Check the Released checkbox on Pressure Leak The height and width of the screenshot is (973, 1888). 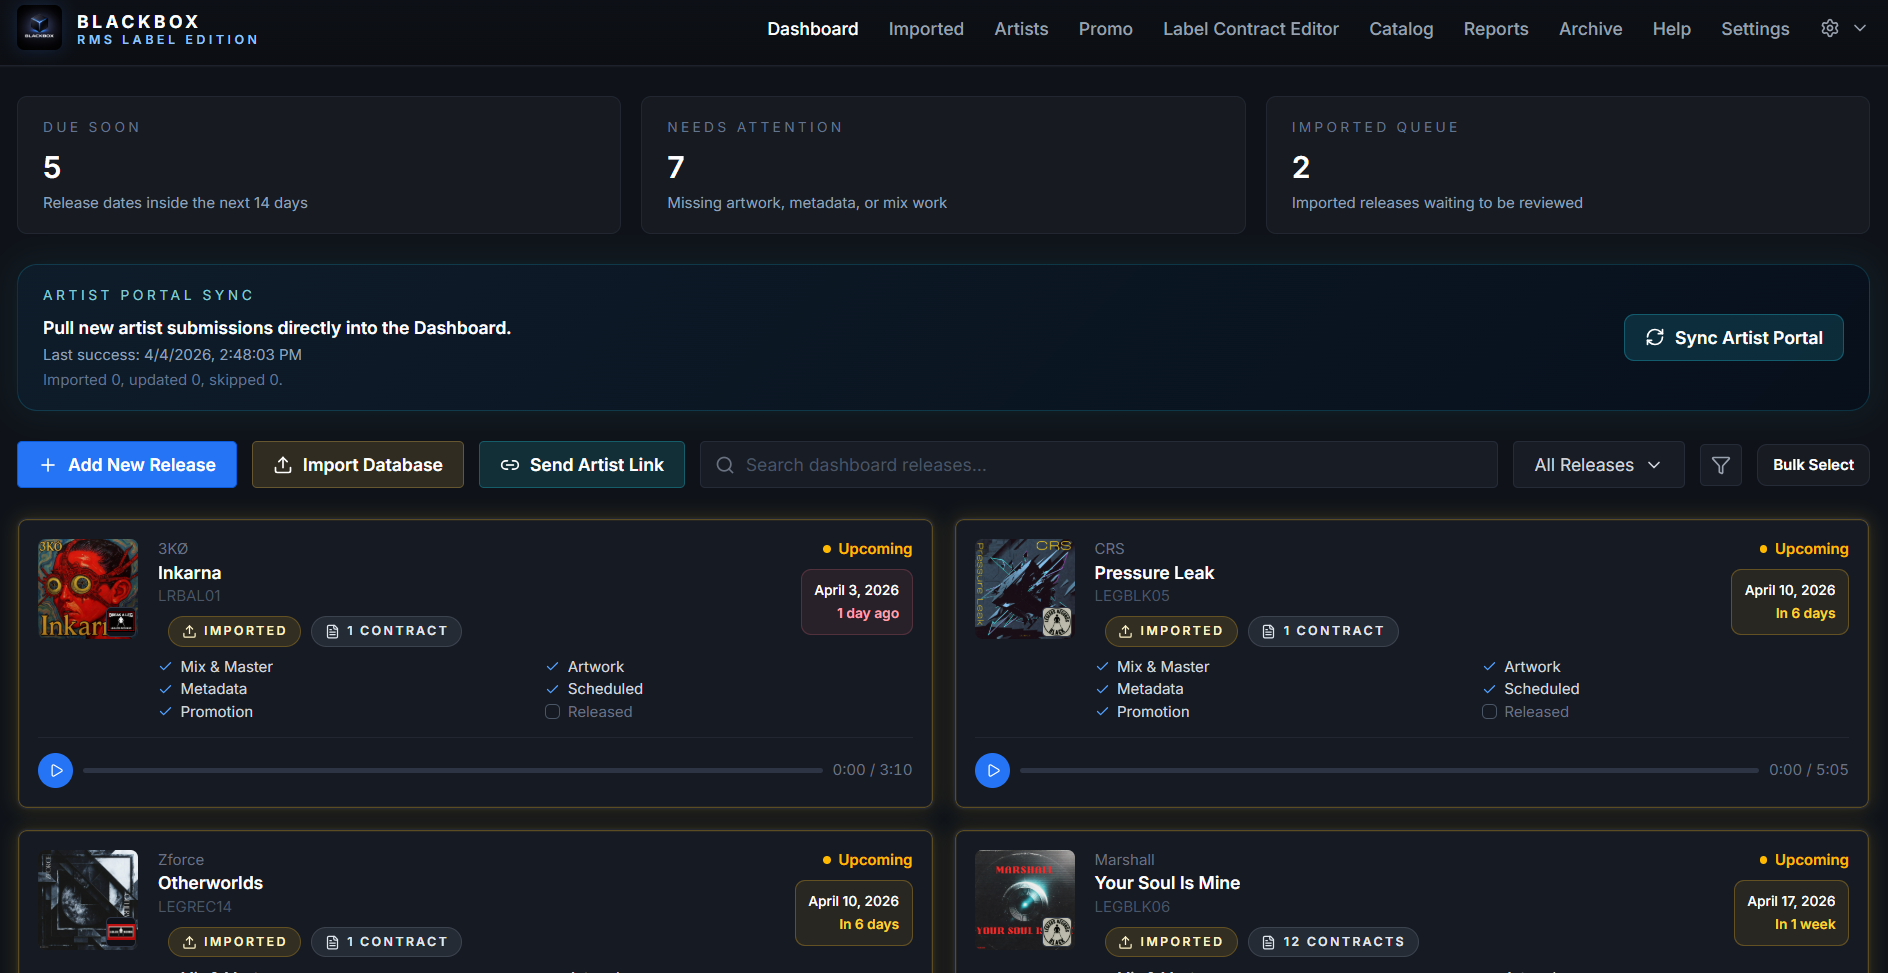[1489, 711]
